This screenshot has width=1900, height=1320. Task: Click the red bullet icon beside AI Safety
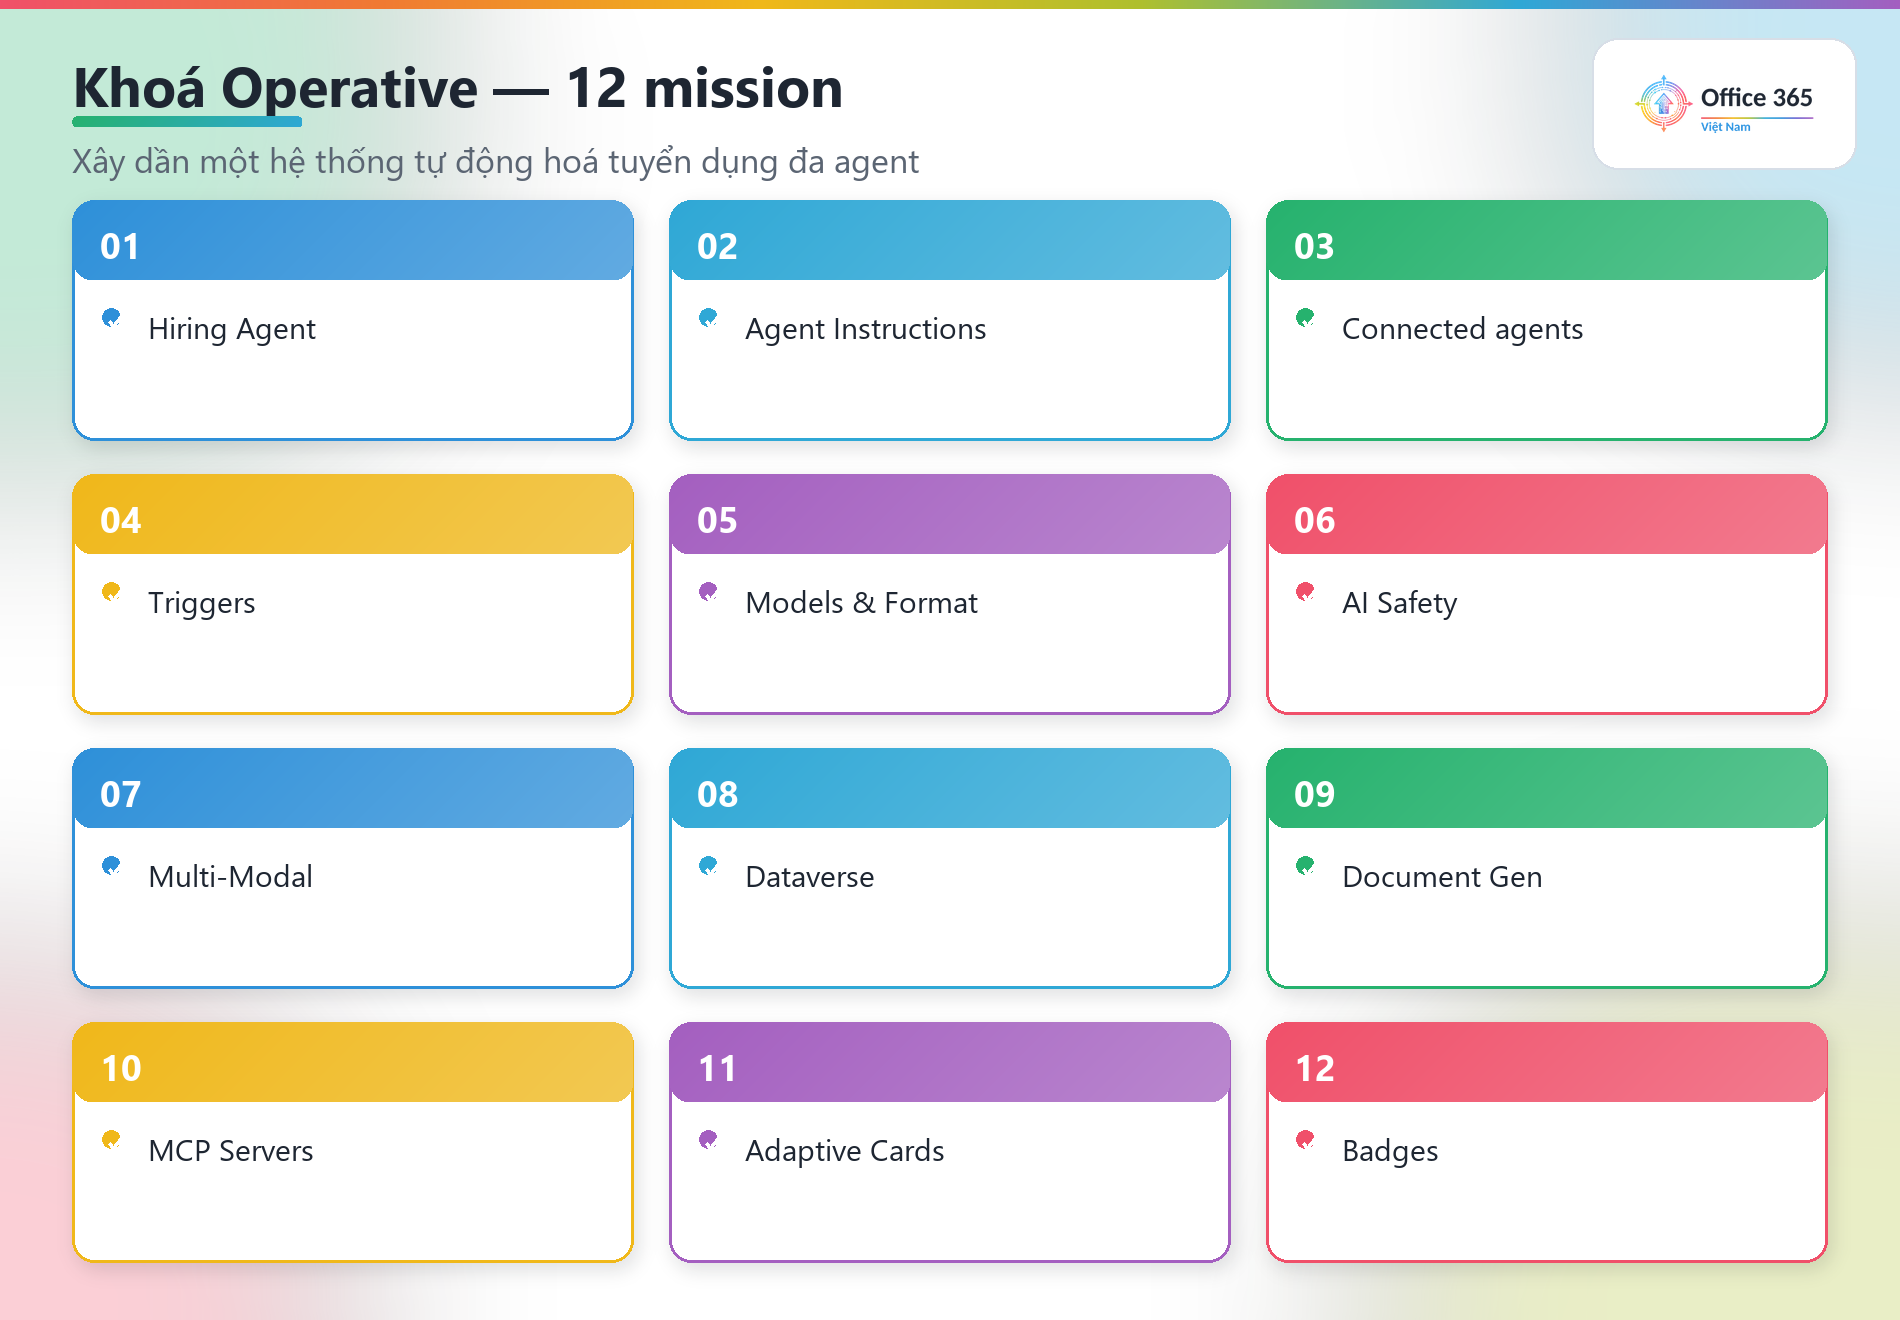pos(1305,592)
